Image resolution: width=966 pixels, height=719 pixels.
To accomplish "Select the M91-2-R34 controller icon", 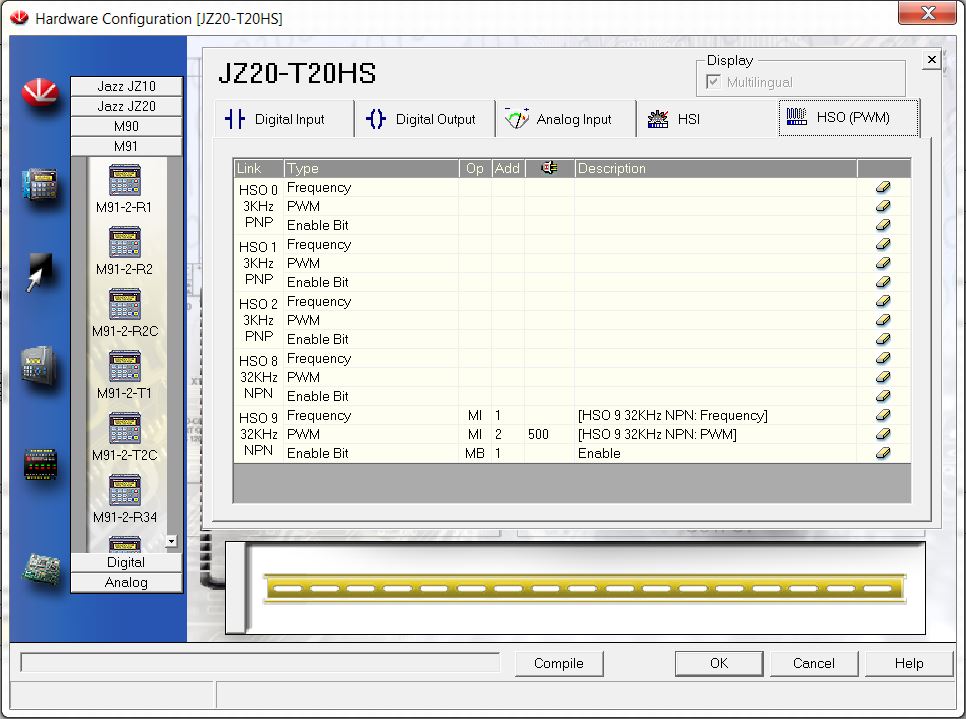I will tap(124, 490).
